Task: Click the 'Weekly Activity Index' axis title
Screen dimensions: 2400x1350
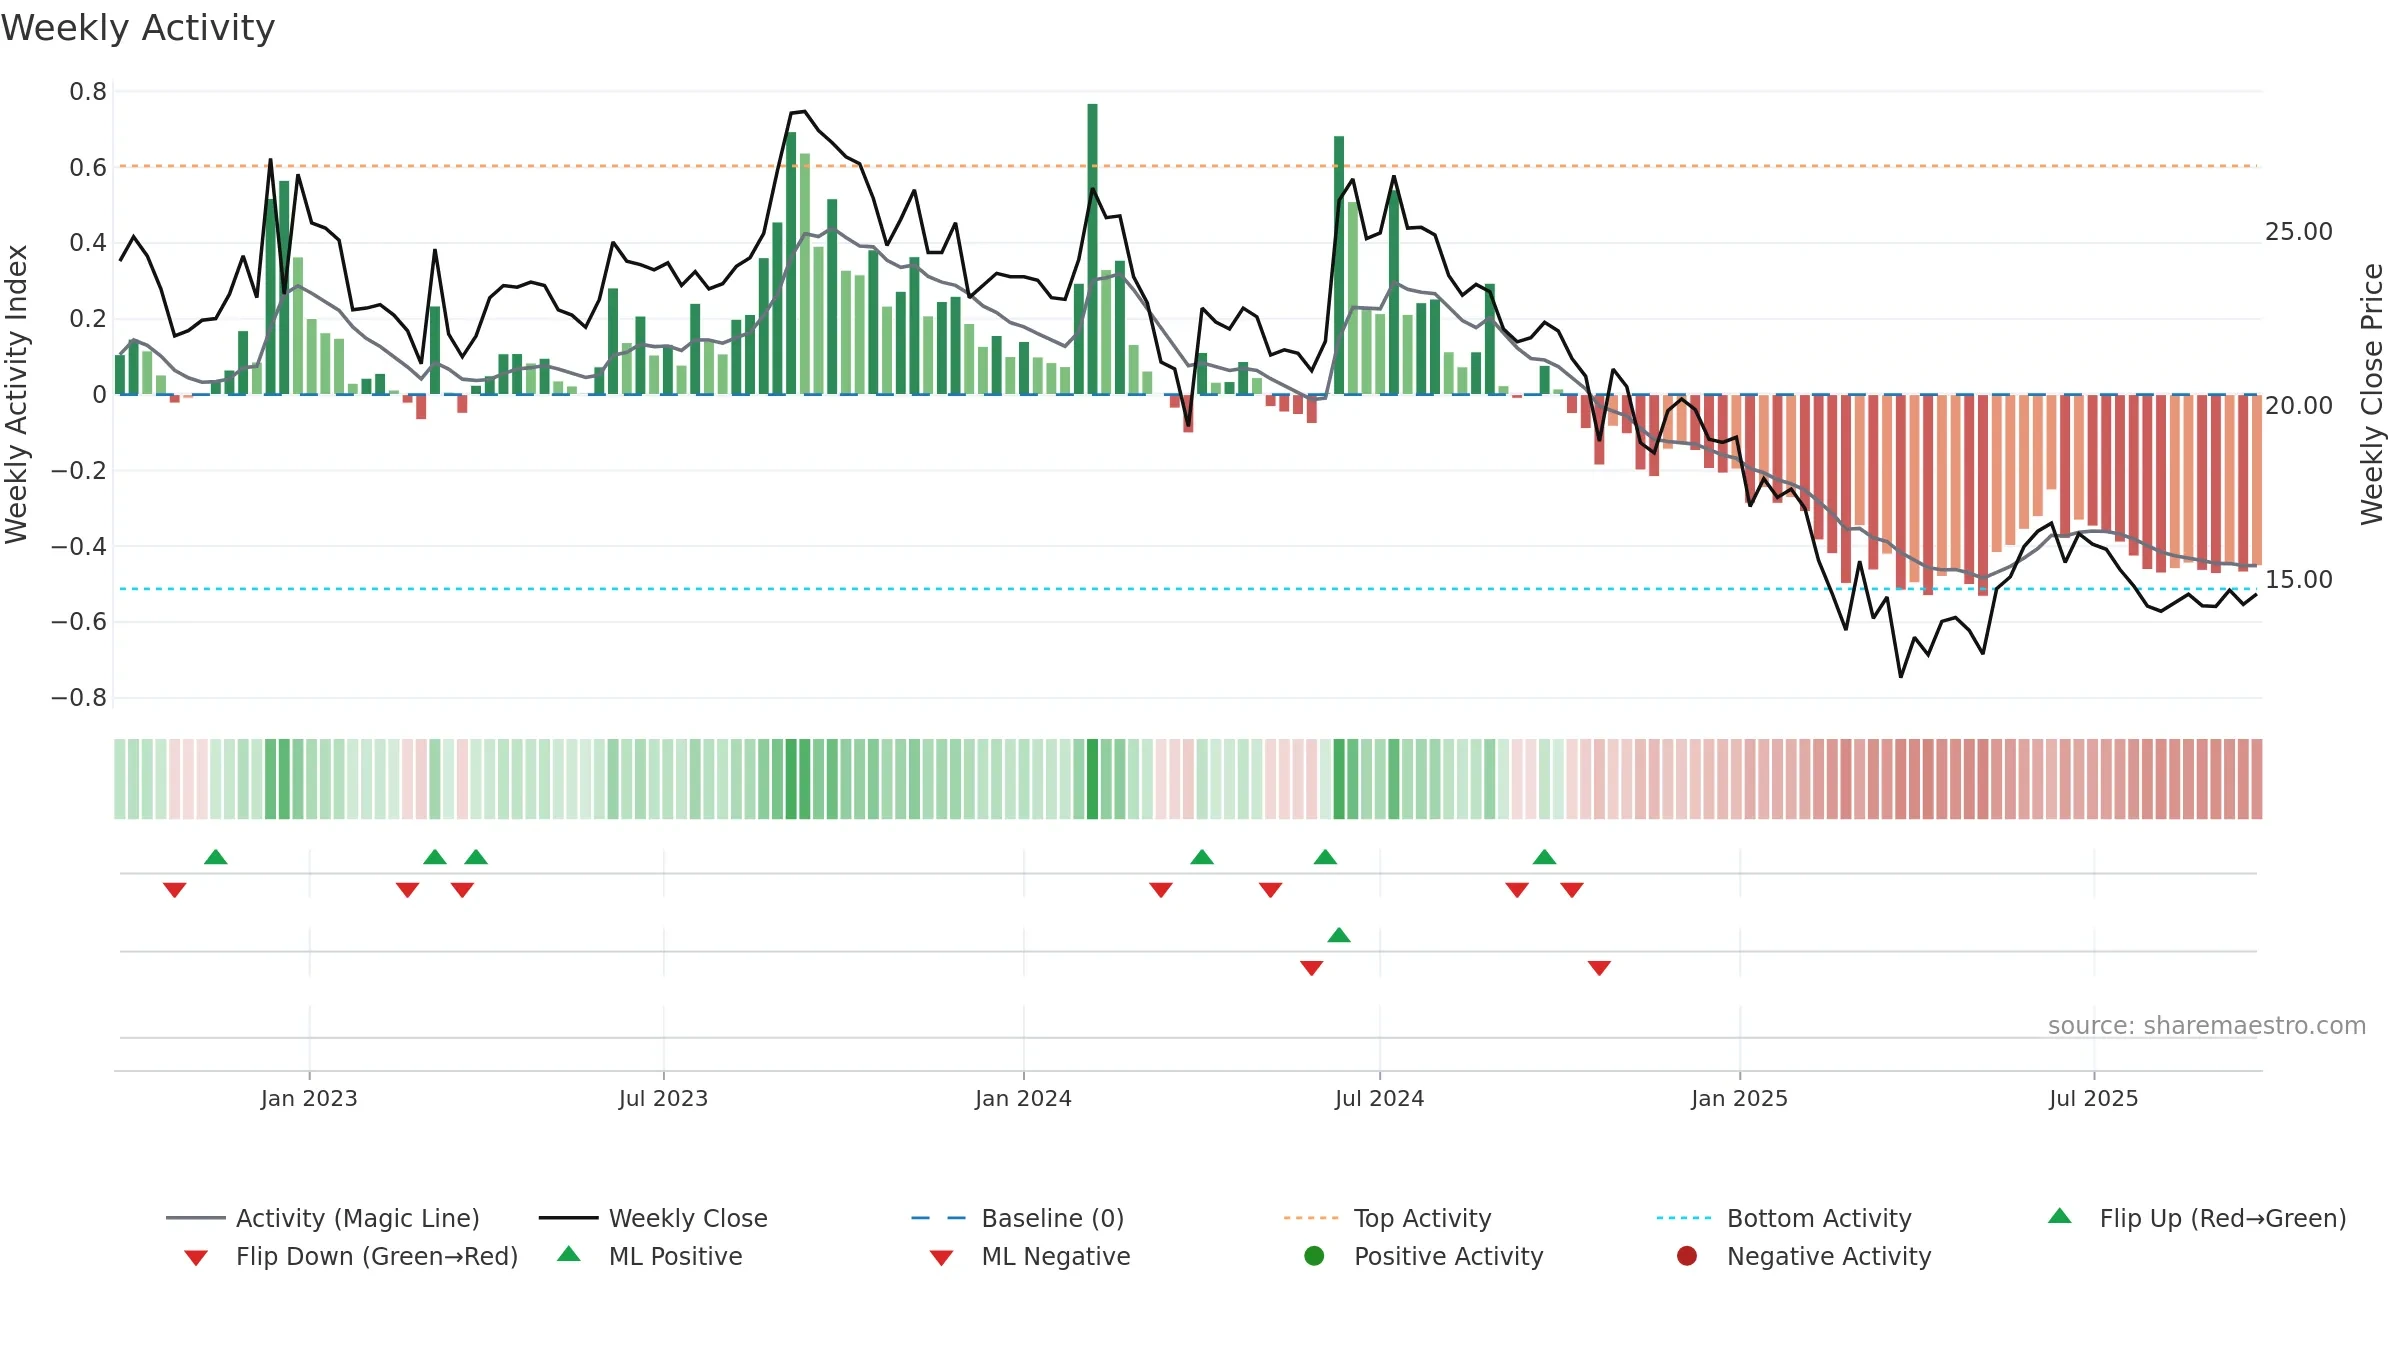Action: (x=16, y=394)
